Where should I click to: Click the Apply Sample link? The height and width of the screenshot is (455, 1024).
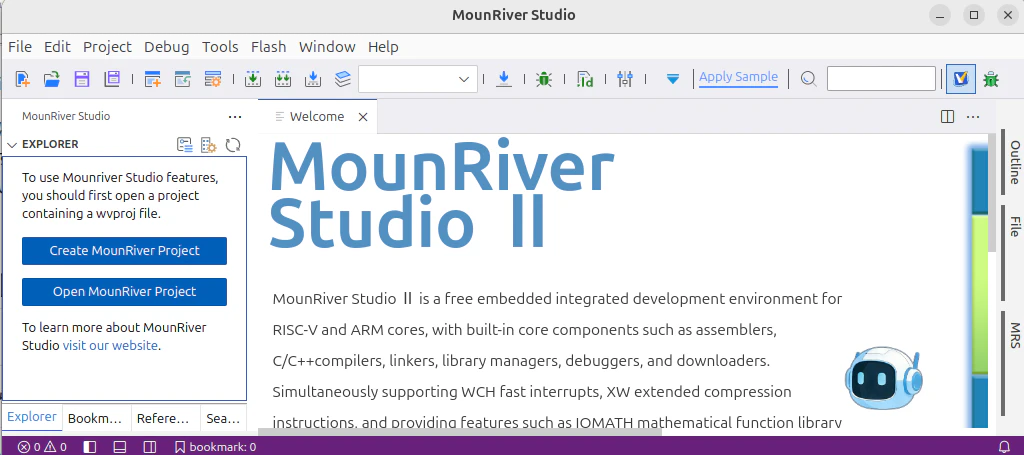[x=739, y=77]
